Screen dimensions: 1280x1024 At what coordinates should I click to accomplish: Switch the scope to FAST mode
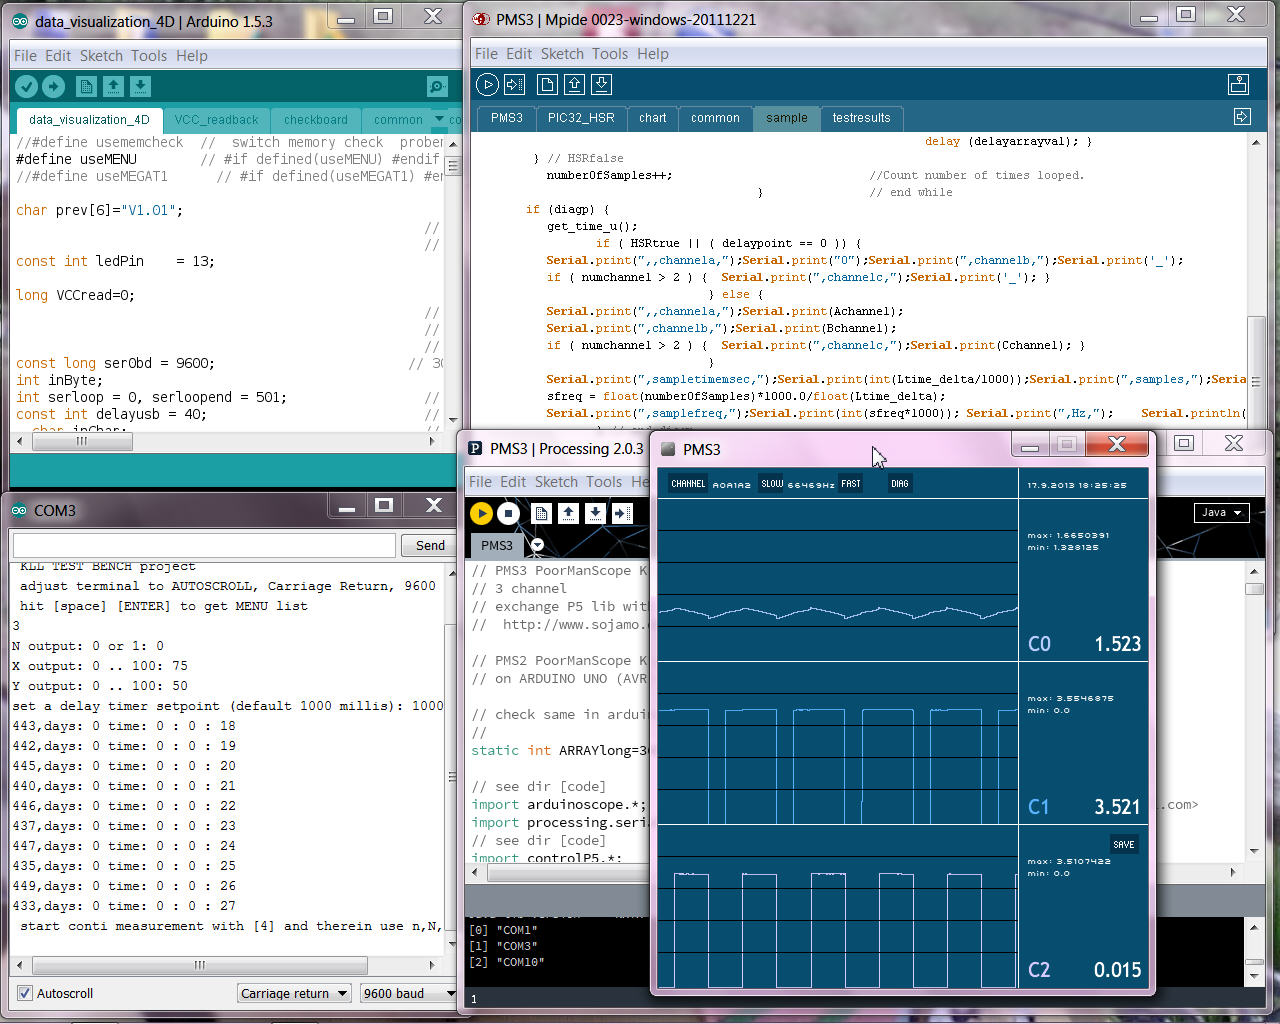click(x=850, y=484)
